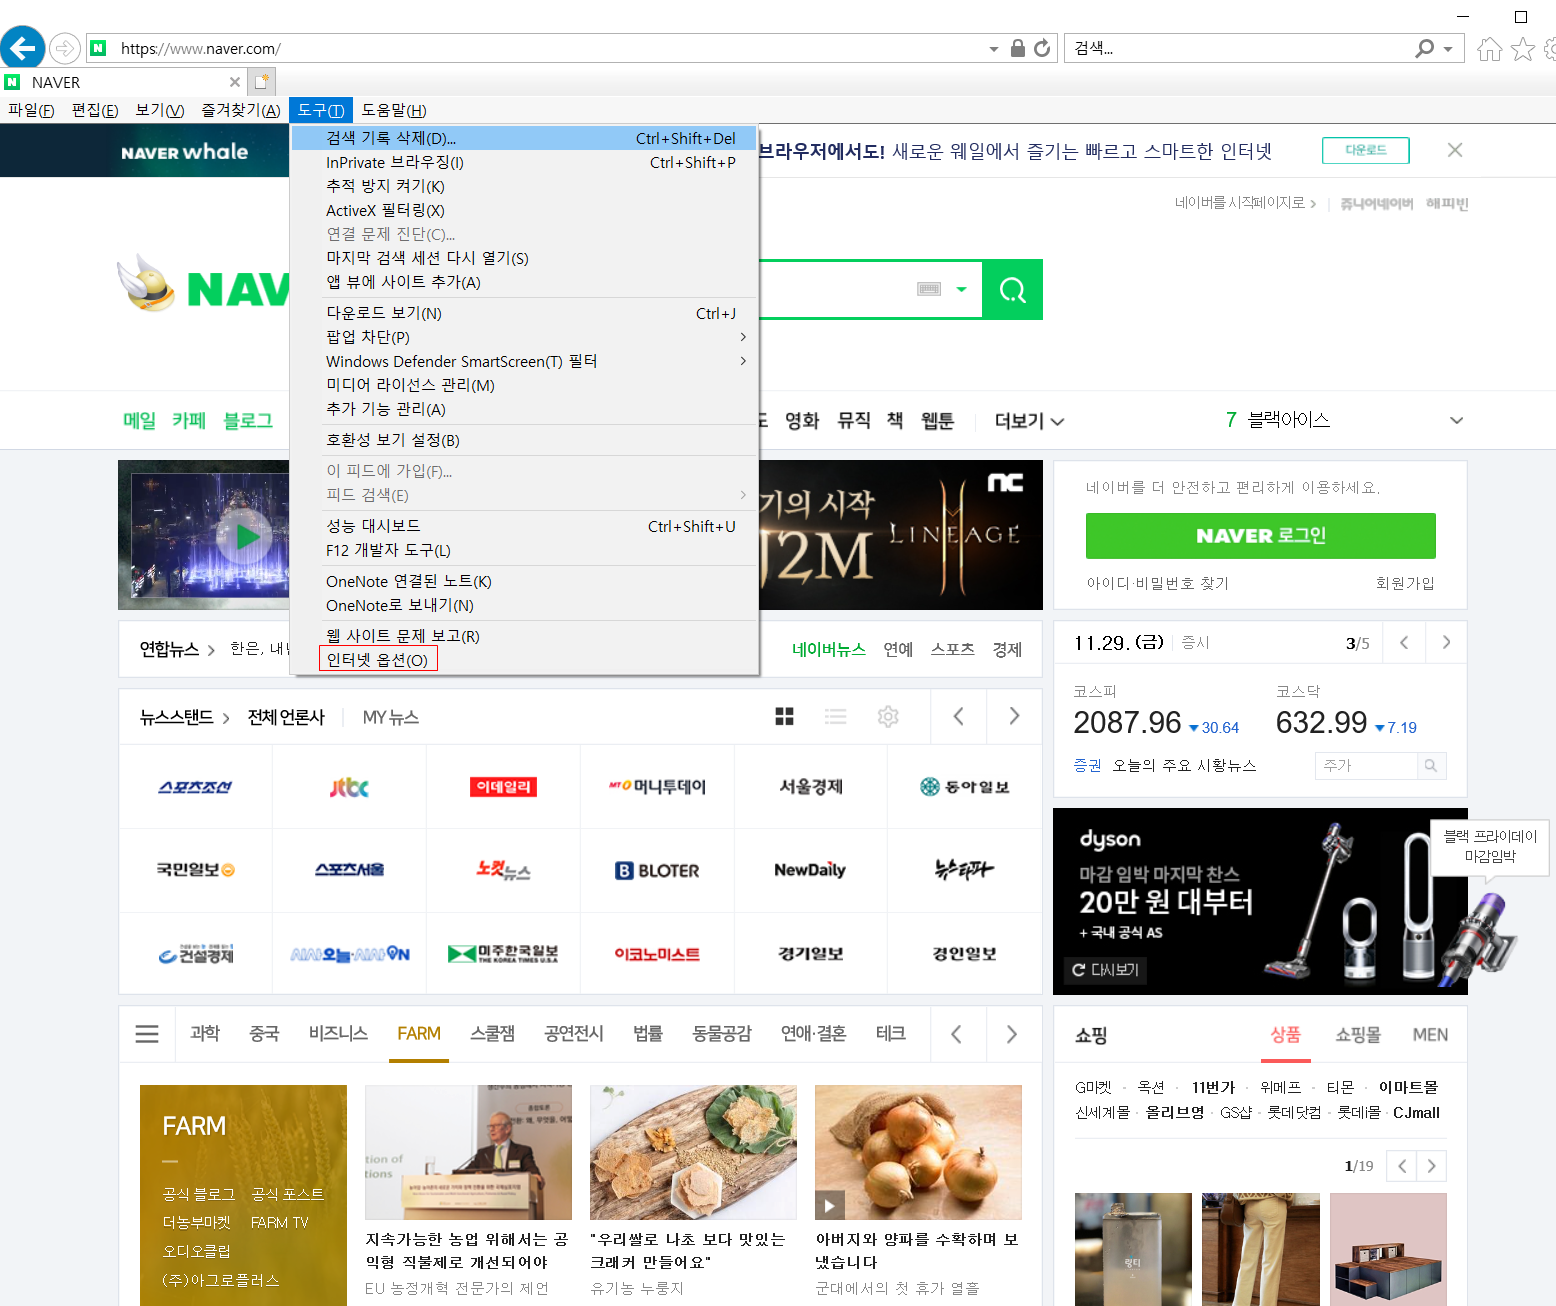Viewport: 1556px width, 1306px height.
Task: Switch newsstand to grid view icon
Action: [785, 716]
